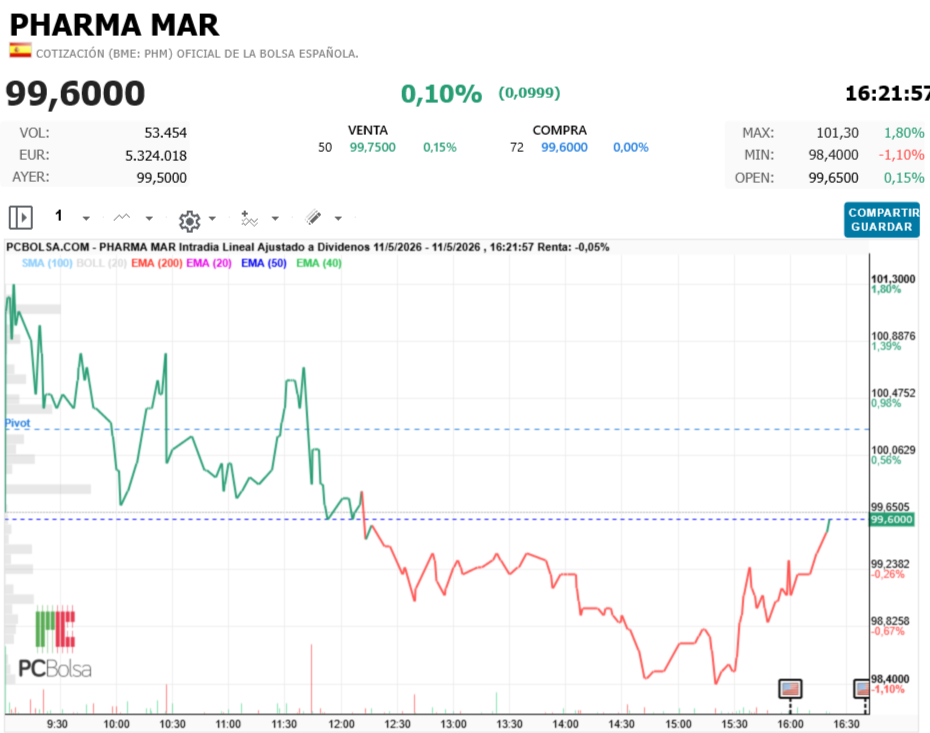The height and width of the screenshot is (733, 930).
Task: Toggle the EMA (200) indicator legend
Action: (x=157, y=263)
